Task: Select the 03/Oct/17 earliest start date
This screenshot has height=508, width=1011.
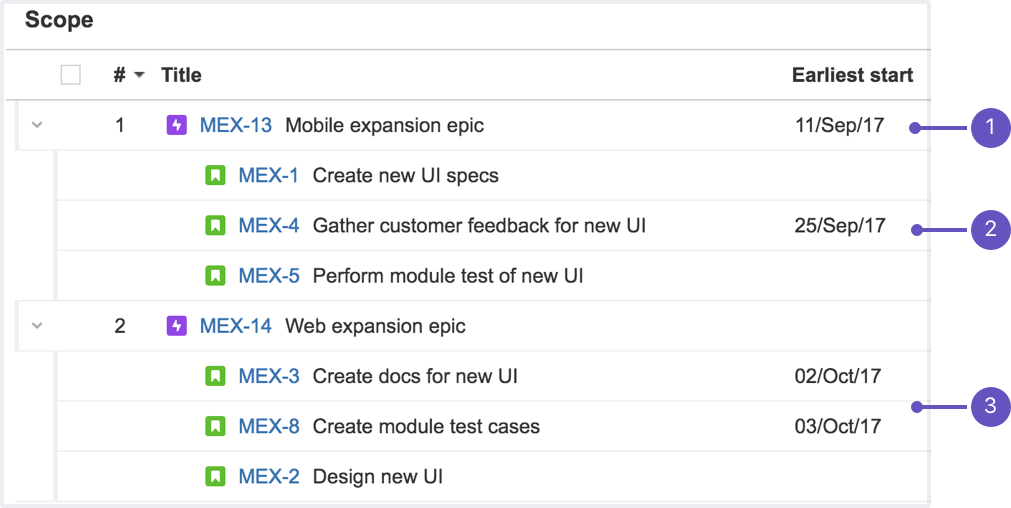Action: coord(838,426)
